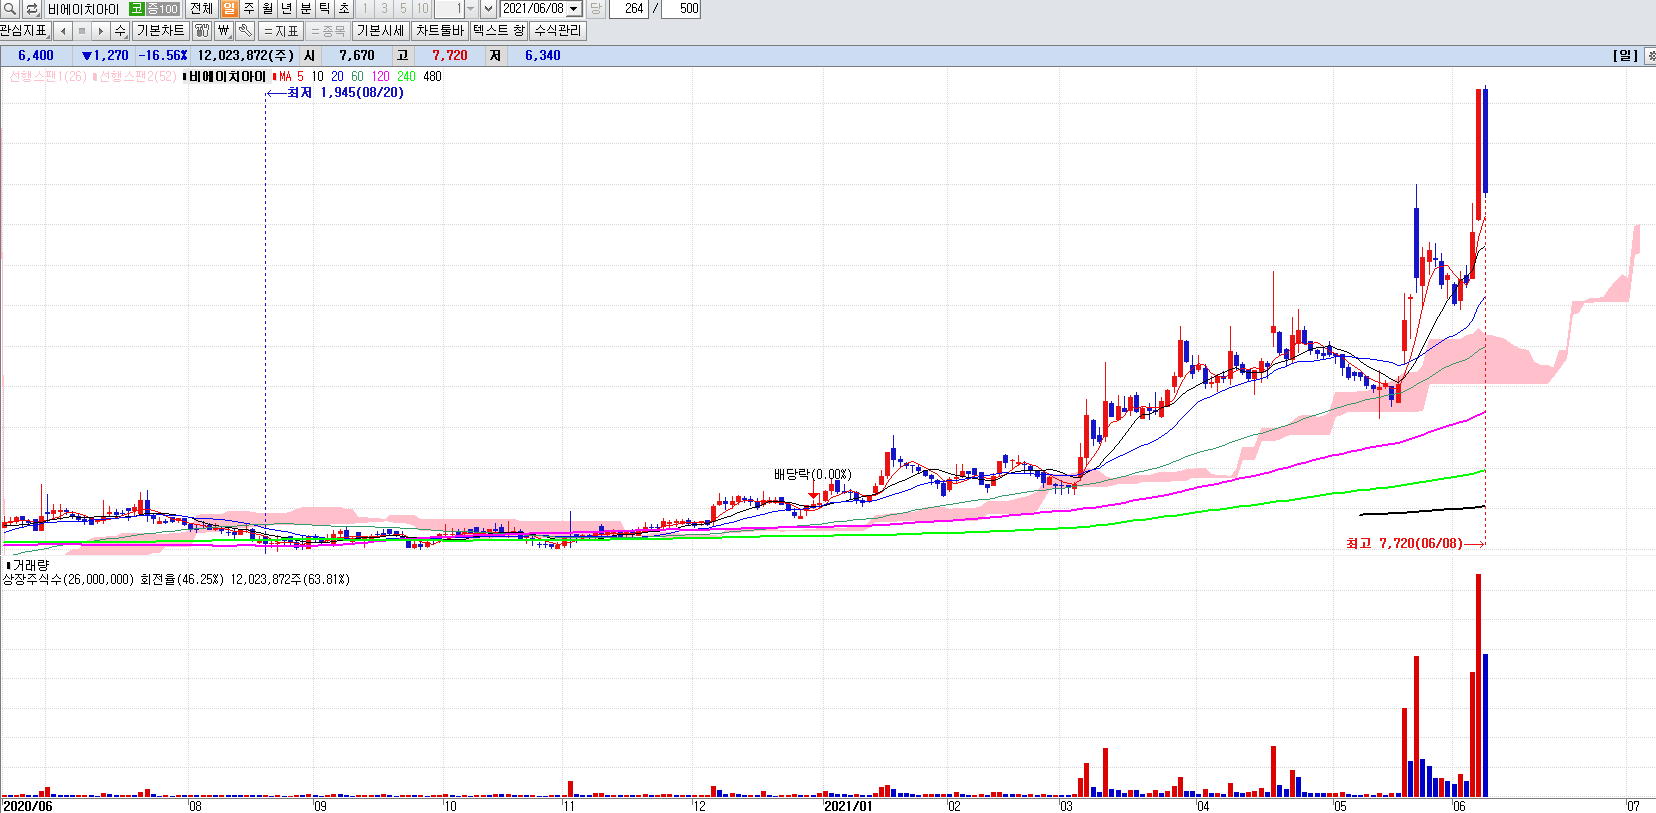Viewport: 1656px width, 813px height.
Task: Switch chart to yearly 년 period
Action: pyautogui.click(x=286, y=8)
